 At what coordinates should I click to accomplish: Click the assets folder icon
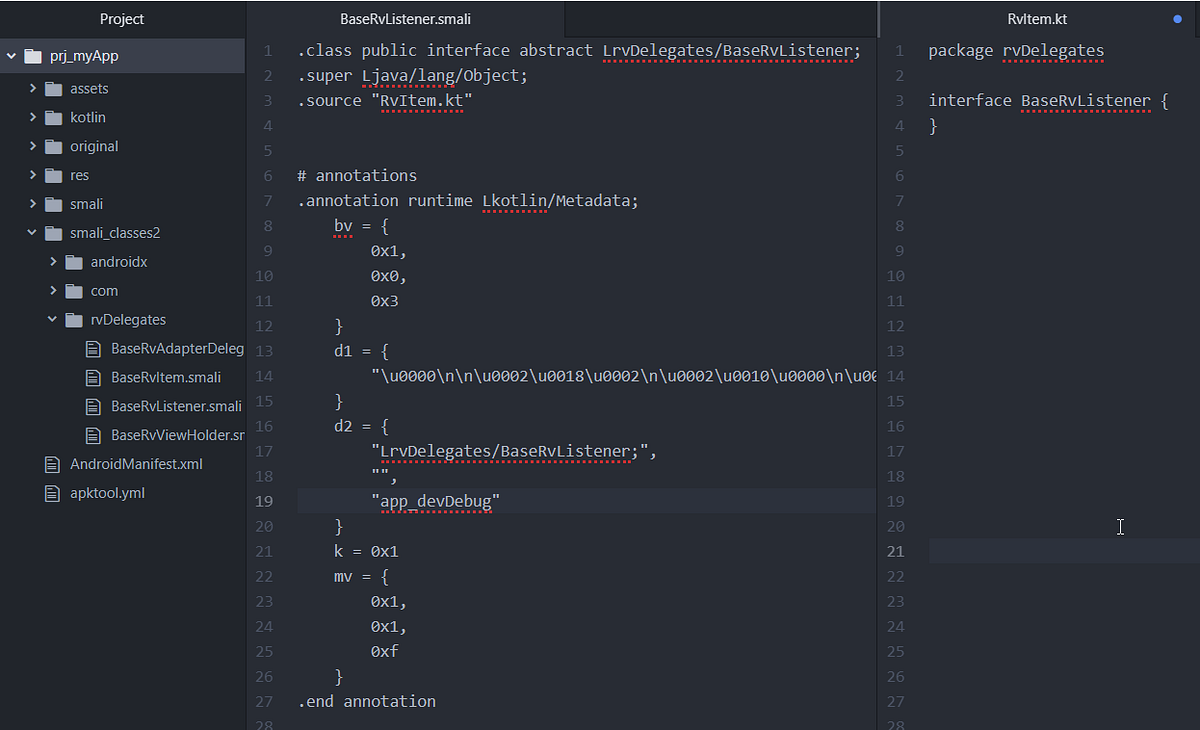pyautogui.click(x=53, y=88)
